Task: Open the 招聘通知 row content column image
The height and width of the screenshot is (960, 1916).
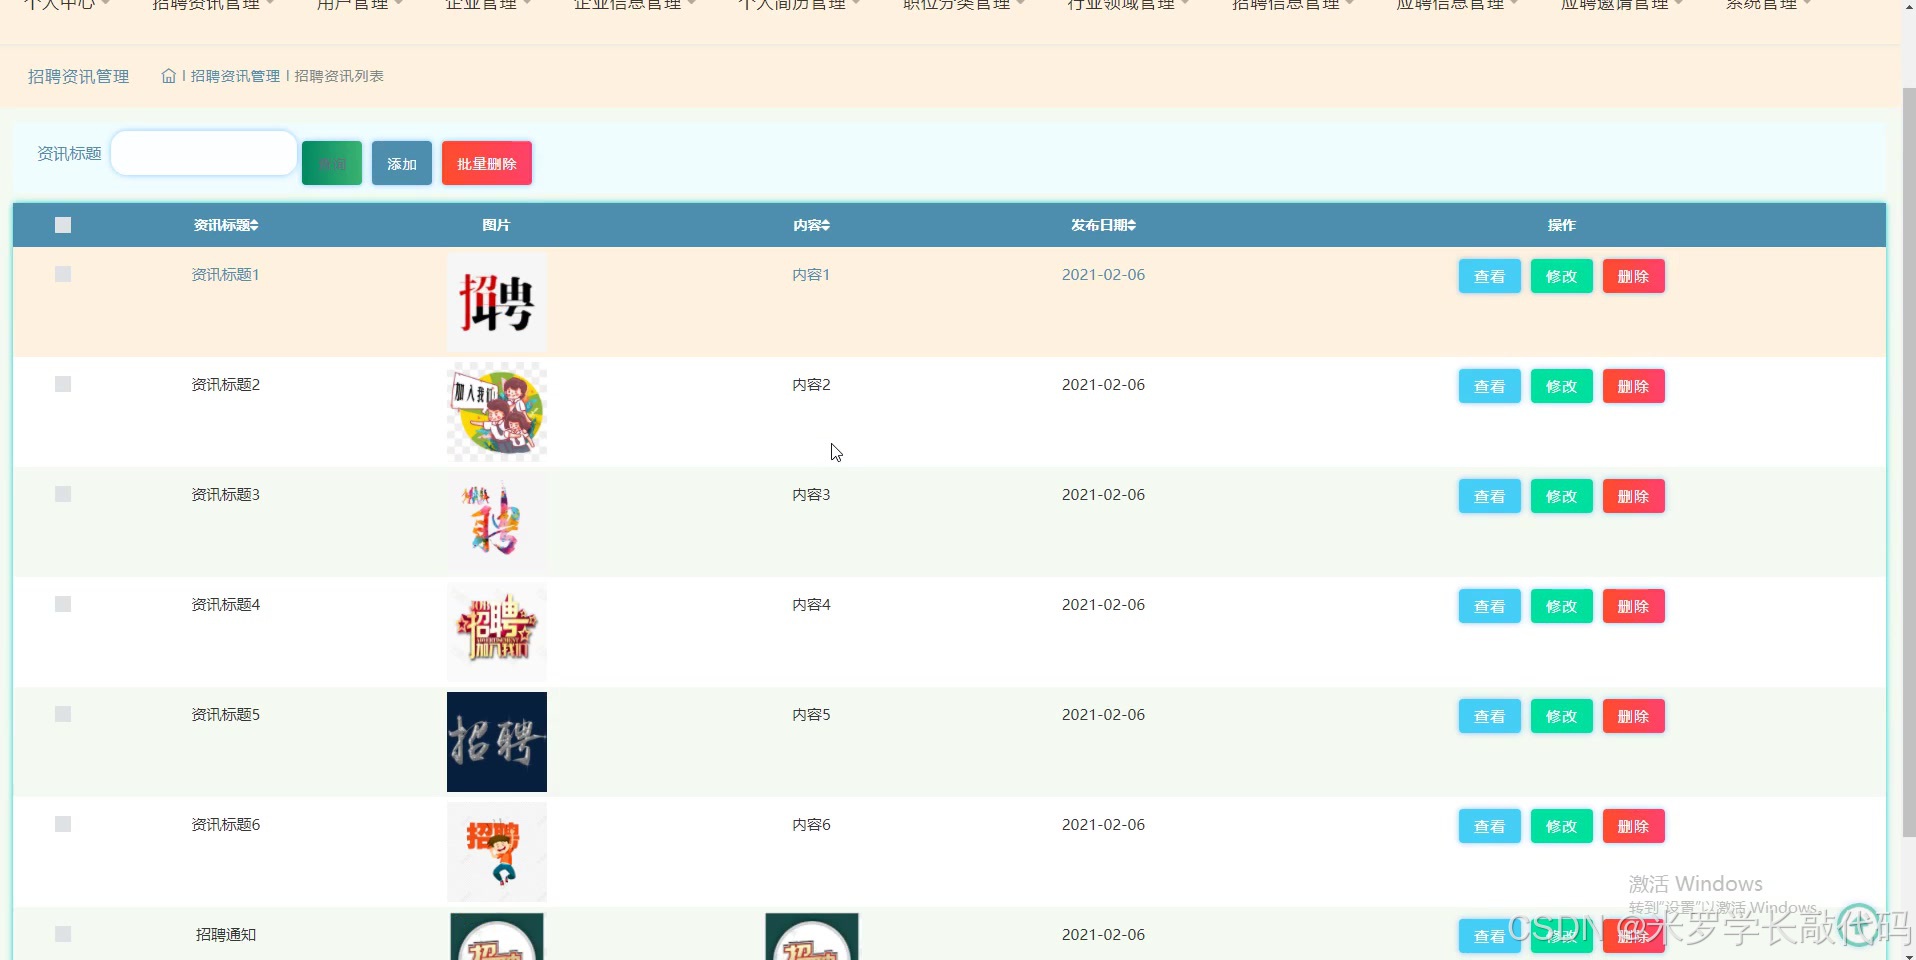Action: [x=812, y=936]
